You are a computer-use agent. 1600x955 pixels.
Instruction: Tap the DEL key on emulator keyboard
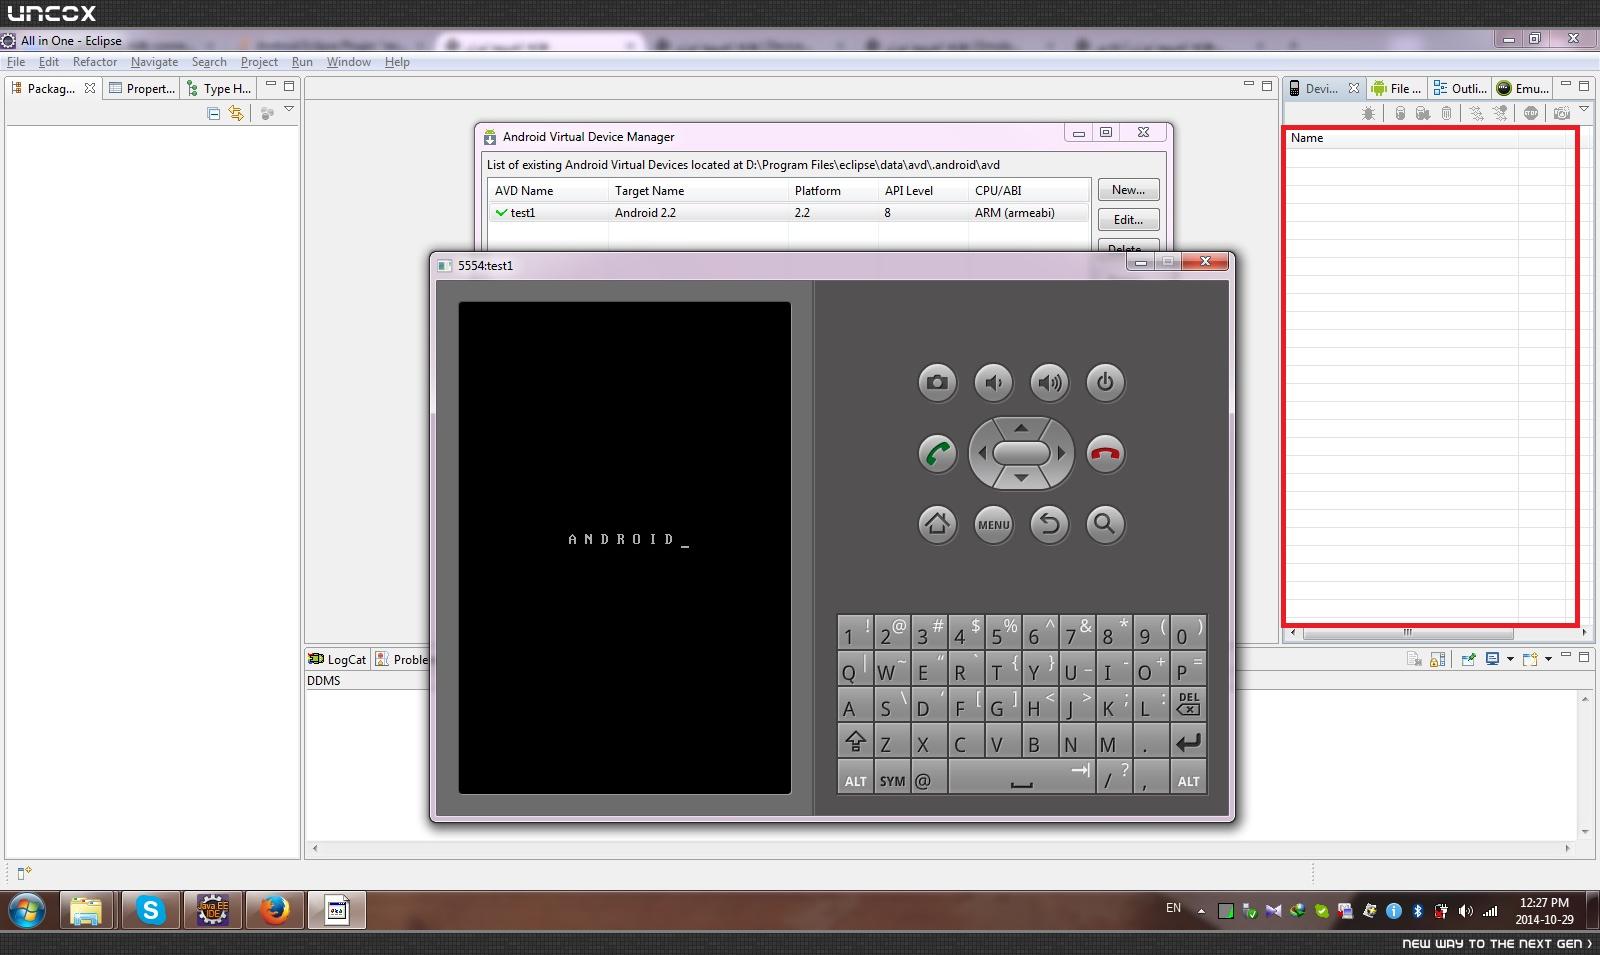[x=1188, y=705]
